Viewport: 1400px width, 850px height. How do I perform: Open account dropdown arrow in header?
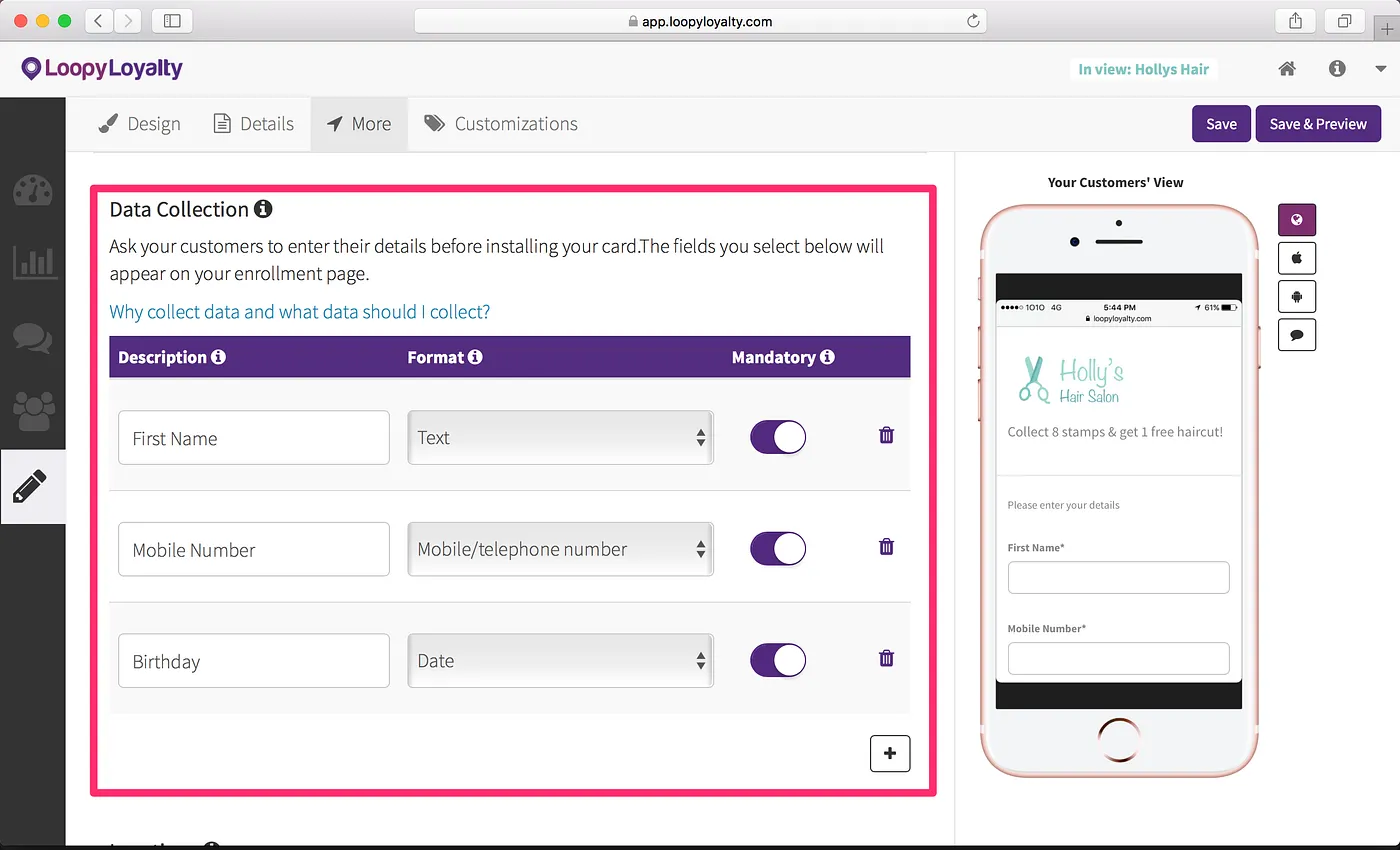1381,69
